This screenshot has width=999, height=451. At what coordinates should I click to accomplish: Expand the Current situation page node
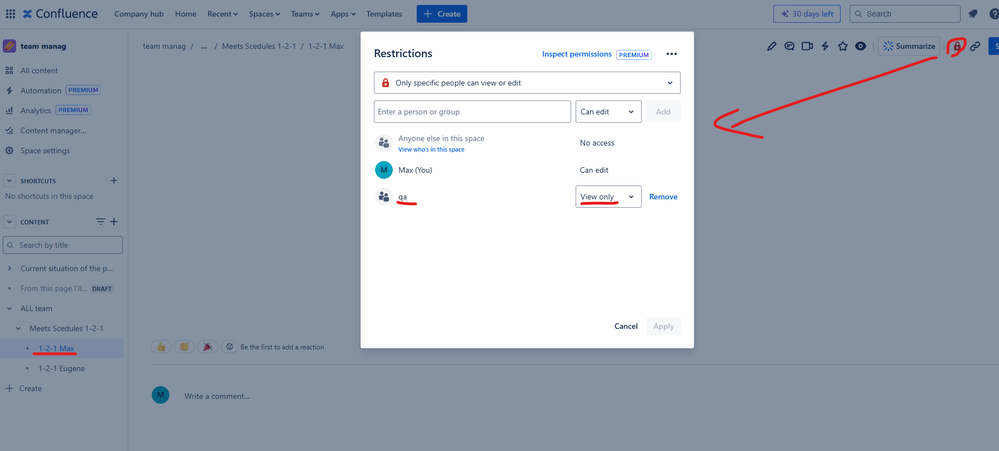[9, 268]
